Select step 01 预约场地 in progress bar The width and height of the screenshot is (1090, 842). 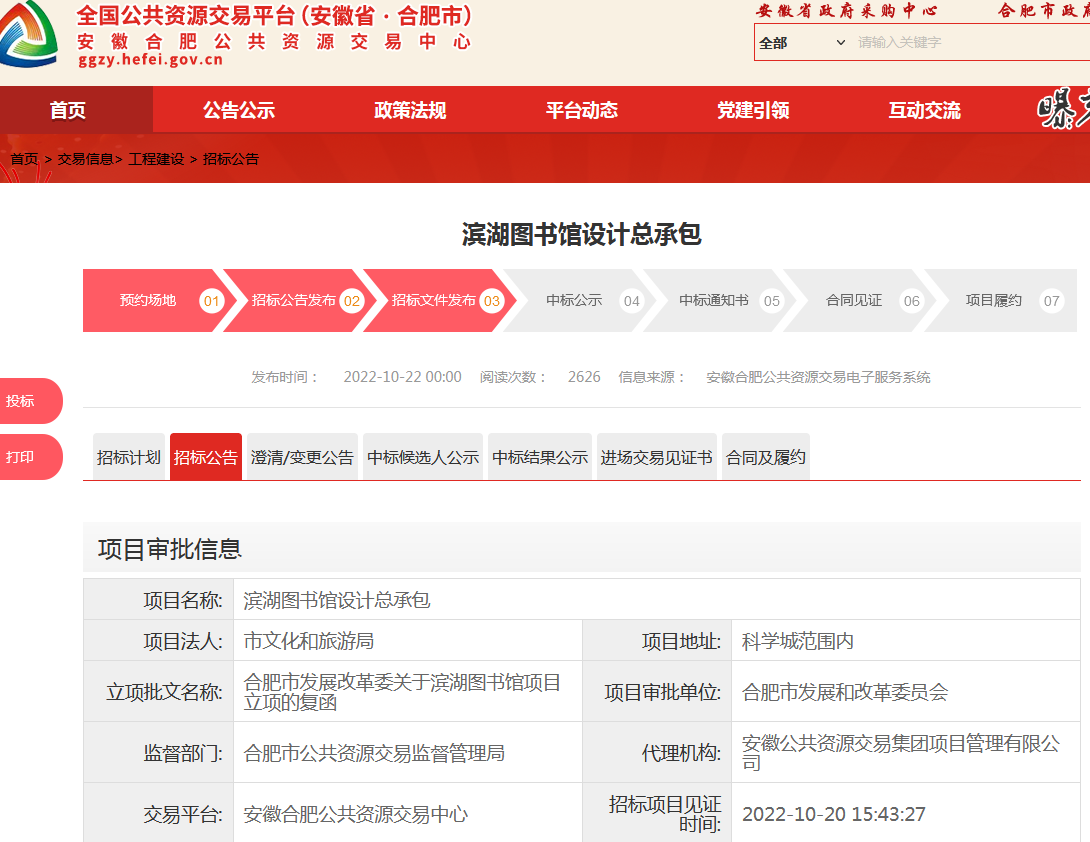point(150,300)
